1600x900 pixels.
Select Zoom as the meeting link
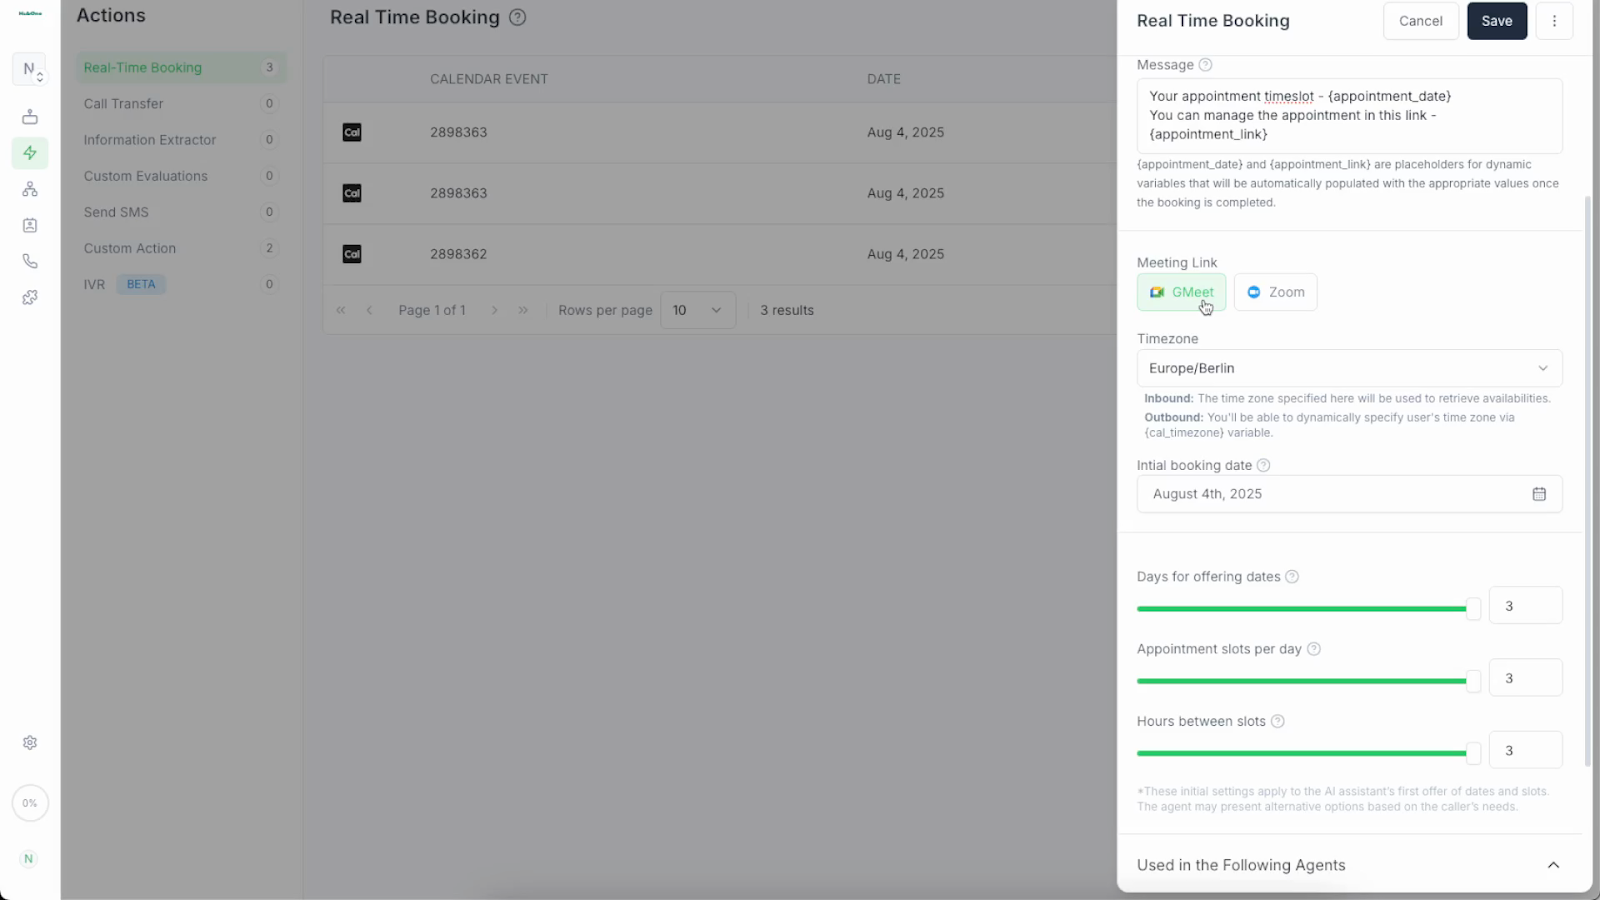[x=1275, y=292]
